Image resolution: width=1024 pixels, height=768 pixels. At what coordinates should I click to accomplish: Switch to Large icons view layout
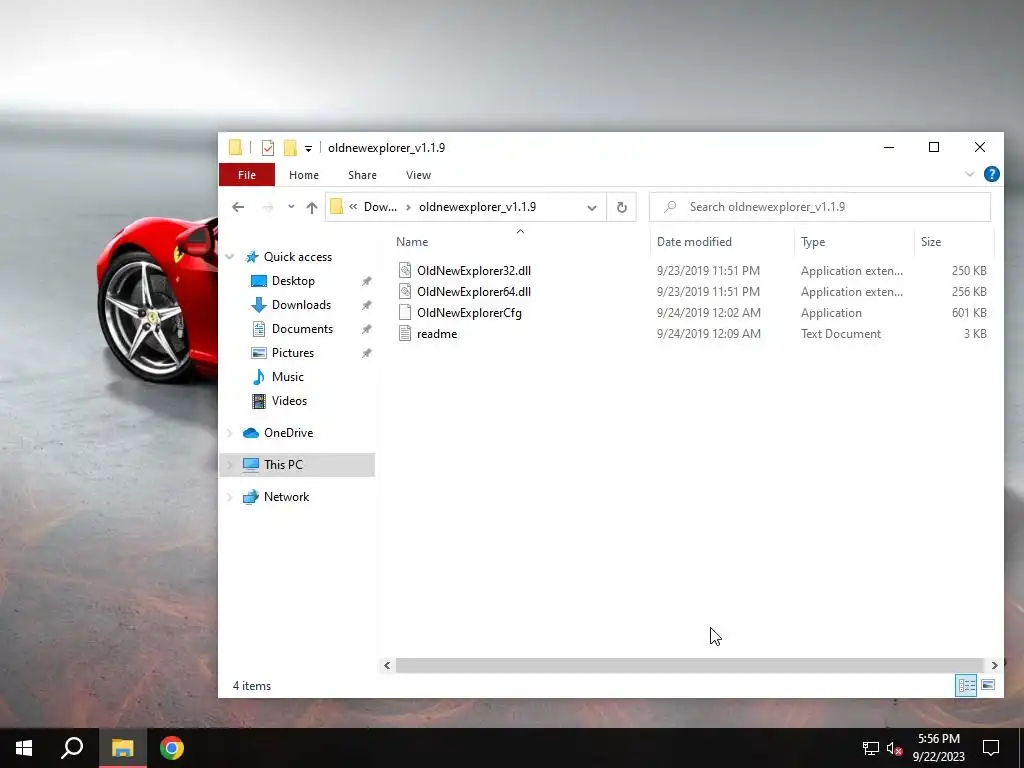pos(988,685)
